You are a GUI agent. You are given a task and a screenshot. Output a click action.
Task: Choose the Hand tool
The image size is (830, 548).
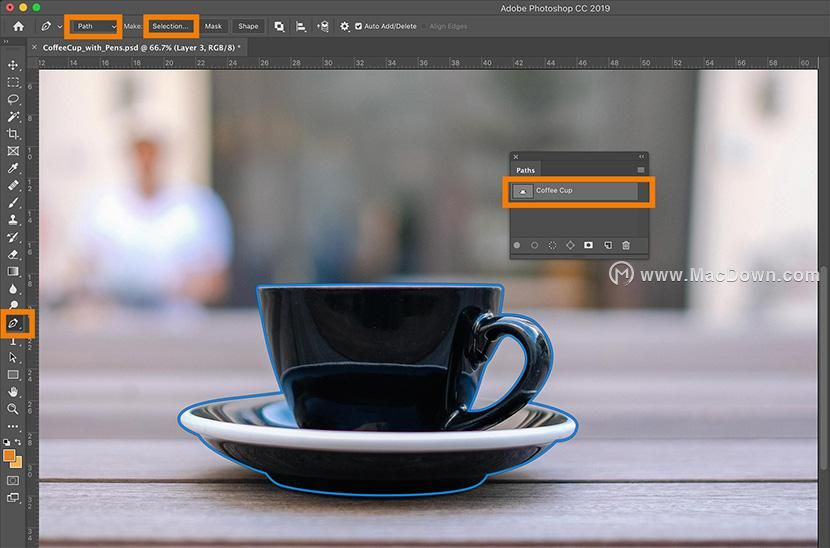pyautogui.click(x=13, y=391)
